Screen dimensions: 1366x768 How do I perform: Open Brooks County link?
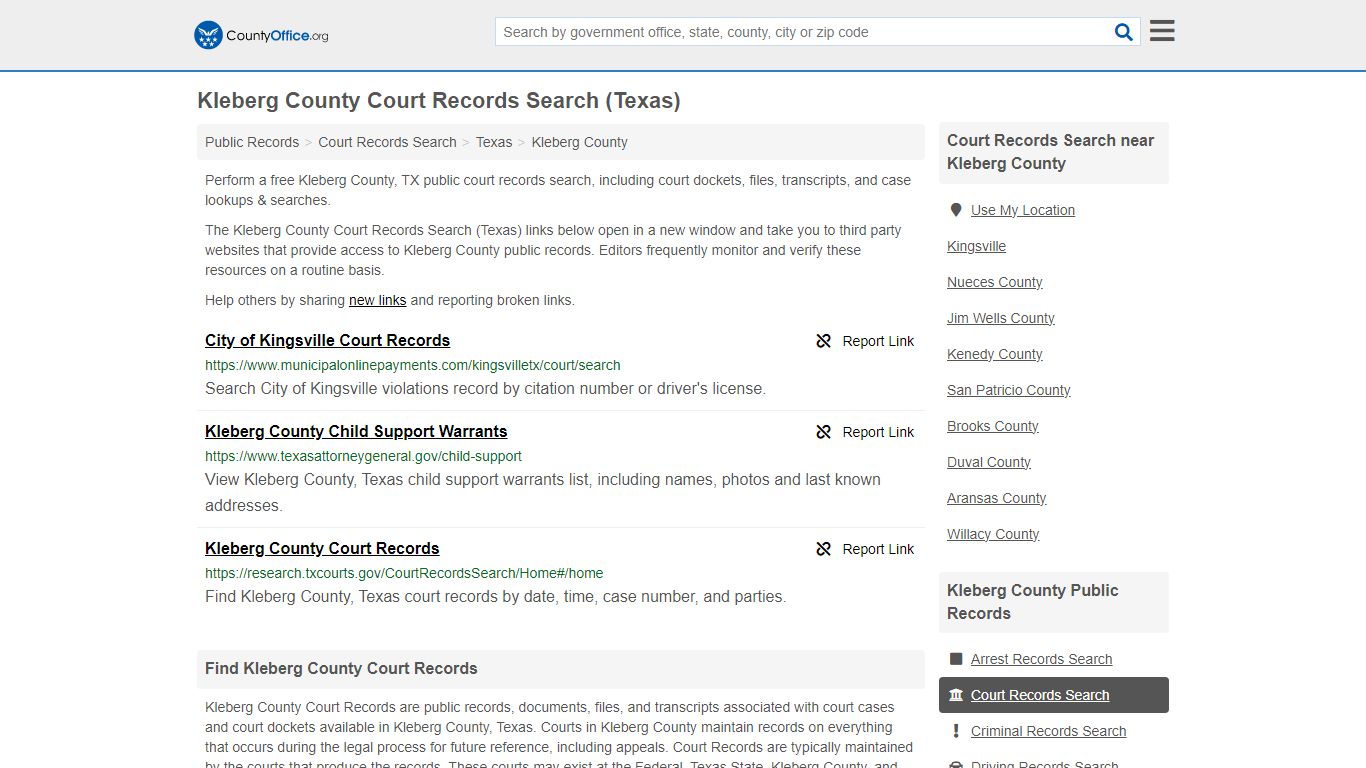point(992,426)
